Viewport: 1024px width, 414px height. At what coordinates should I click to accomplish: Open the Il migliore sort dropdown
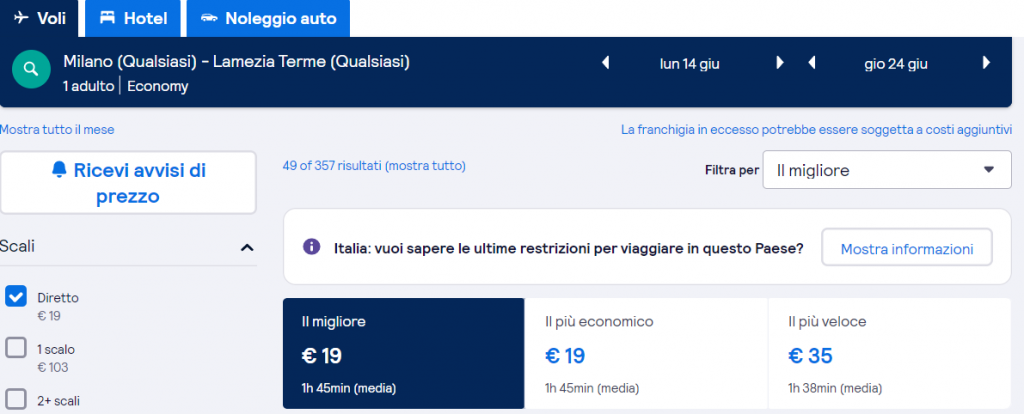point(886,170)
